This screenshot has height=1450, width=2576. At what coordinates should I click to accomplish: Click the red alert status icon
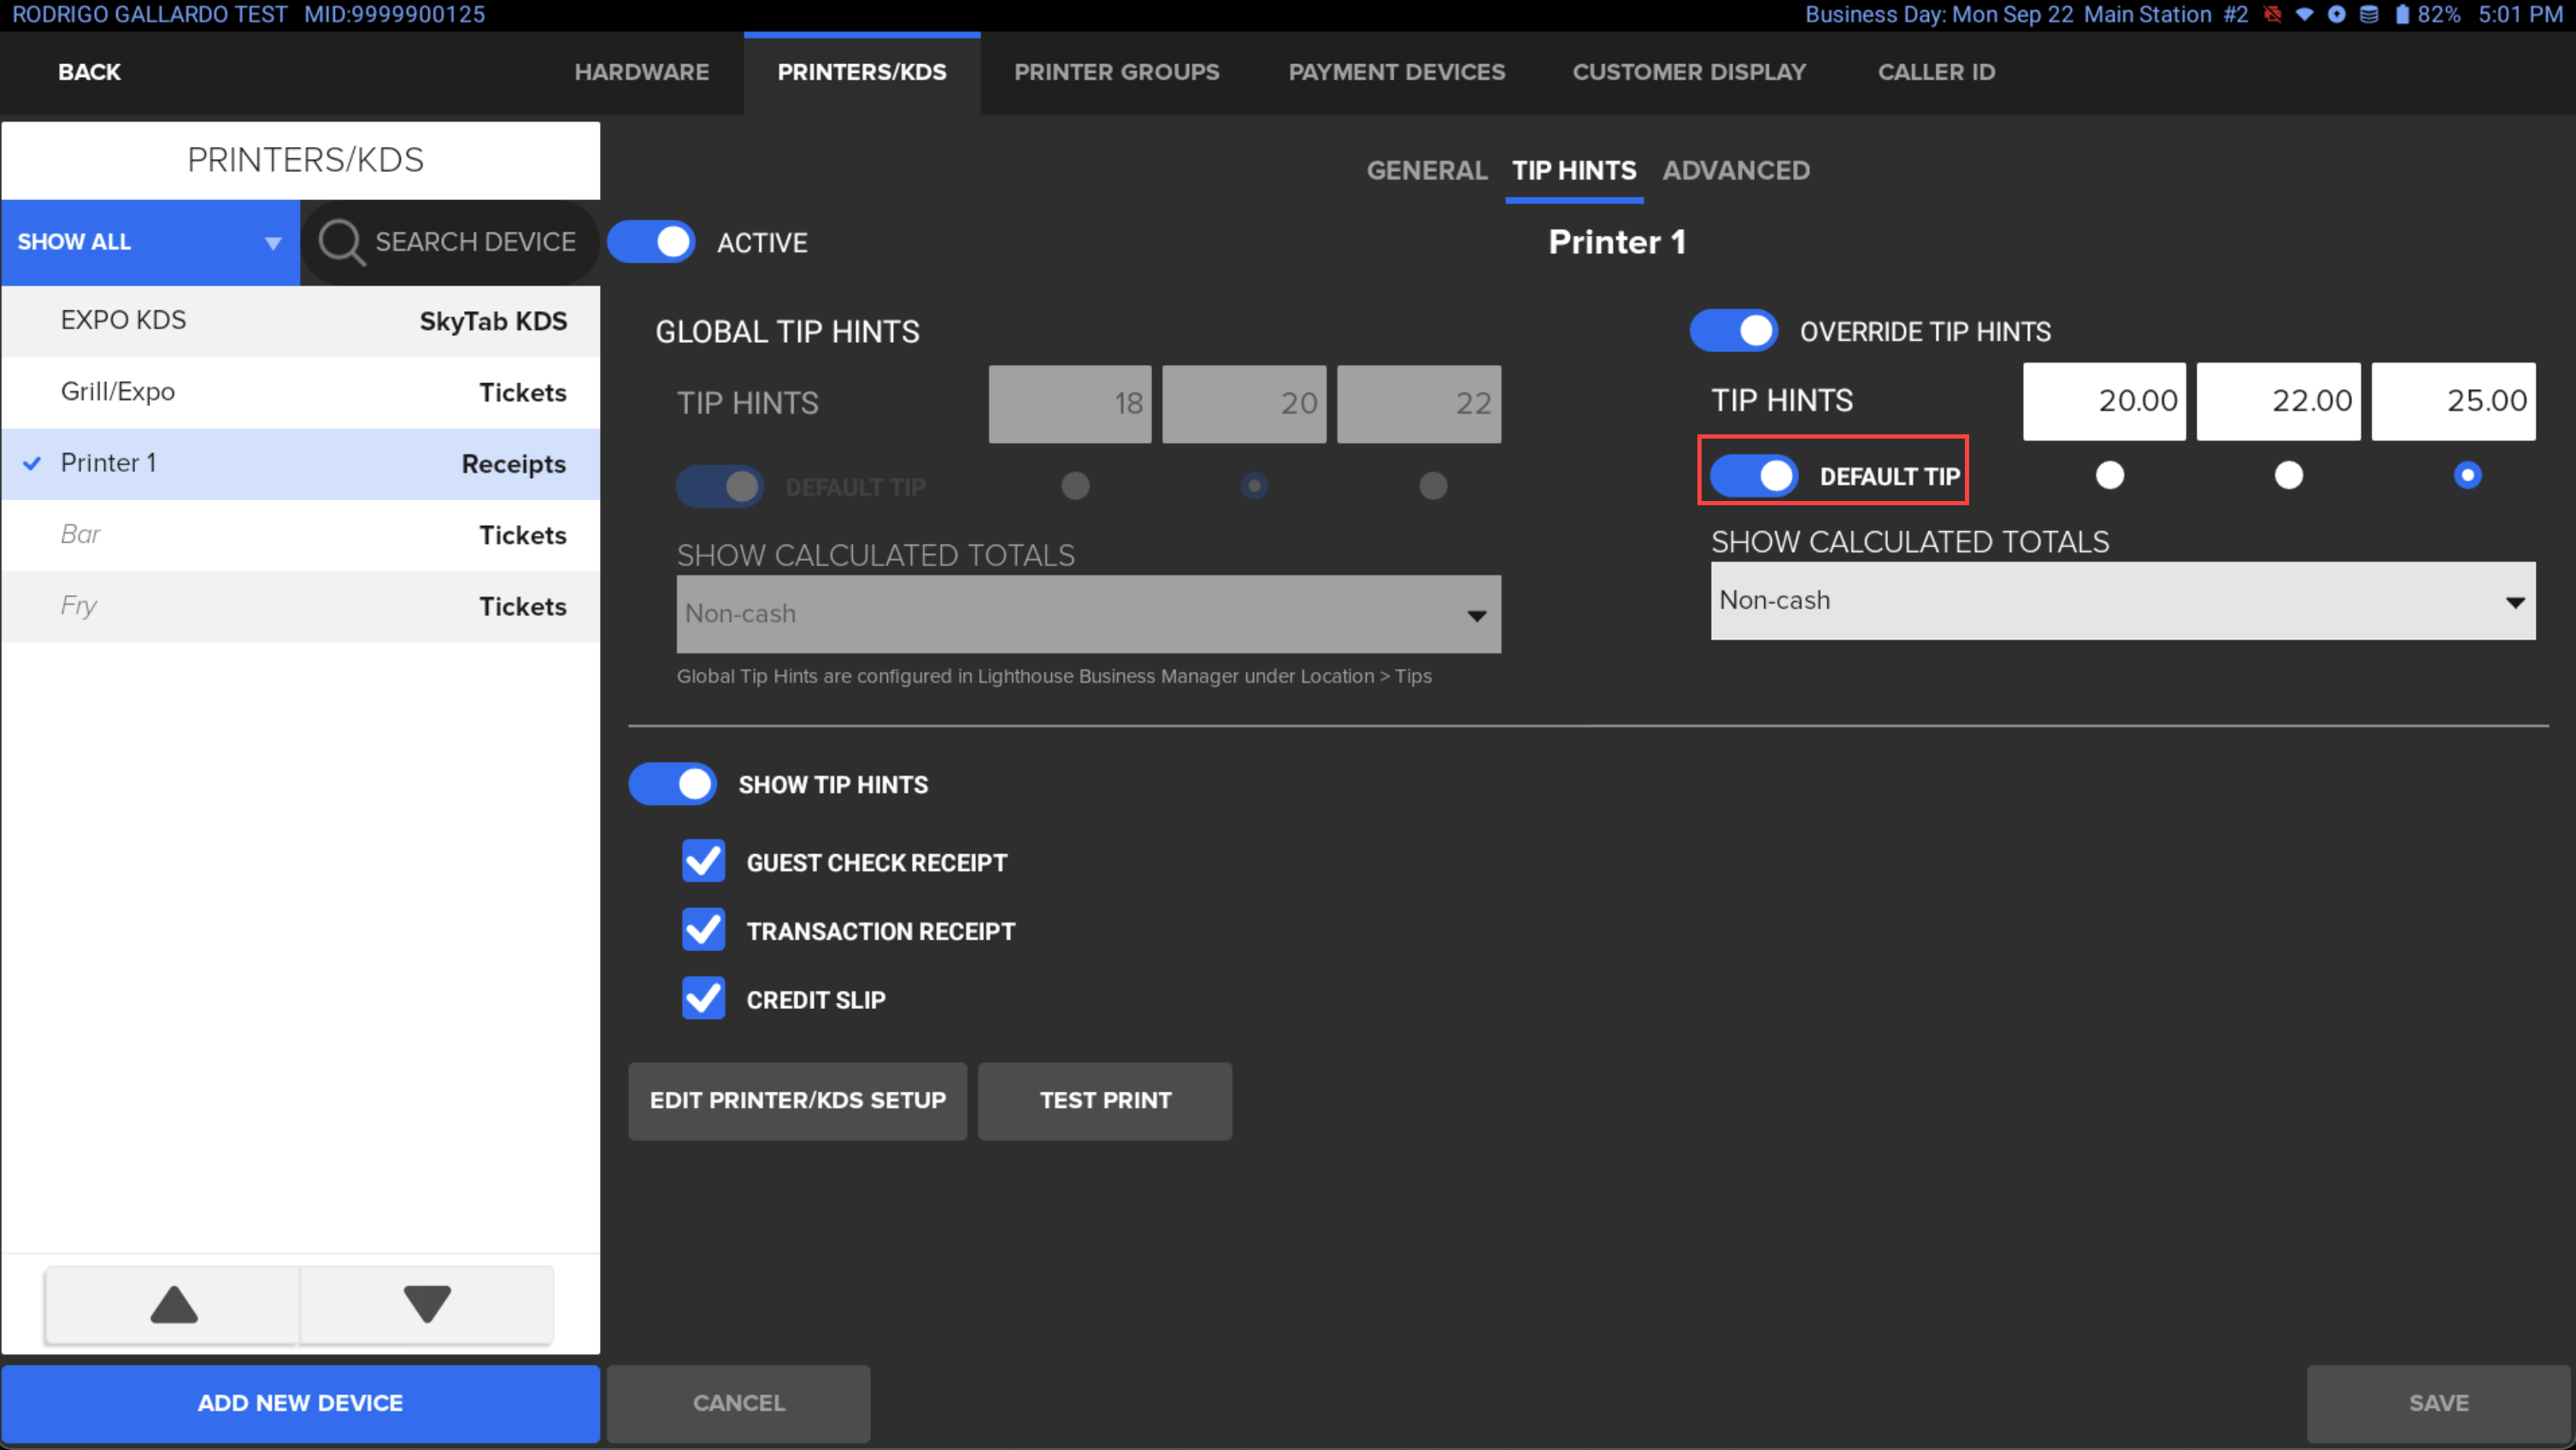2272,15
